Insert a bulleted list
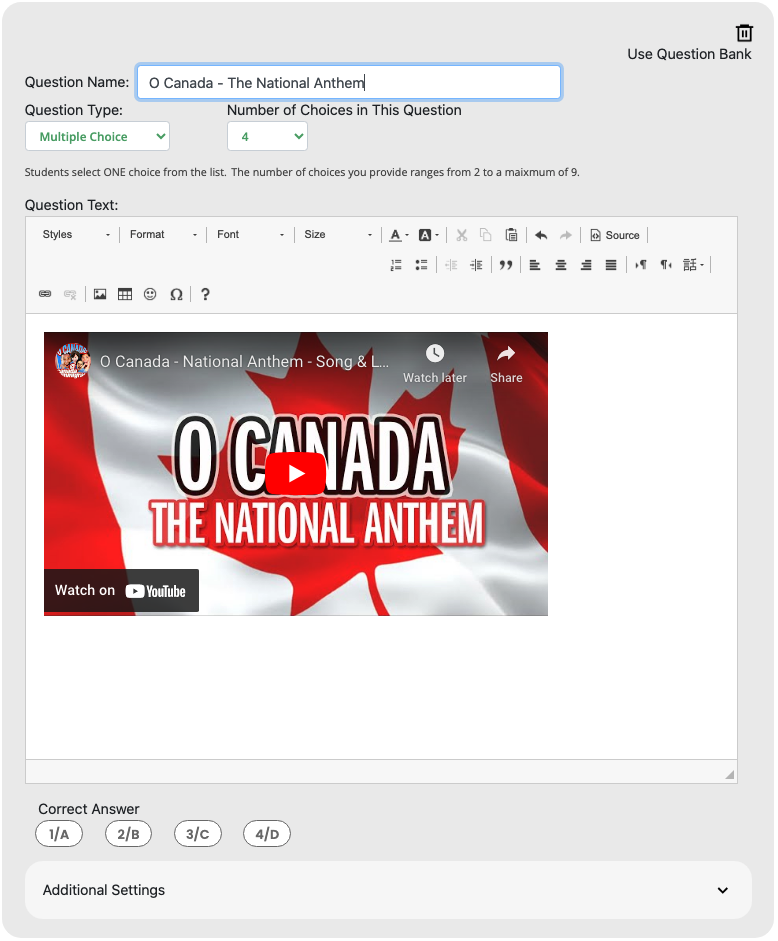This screenshot has height=941, width=778. point(421,265)
